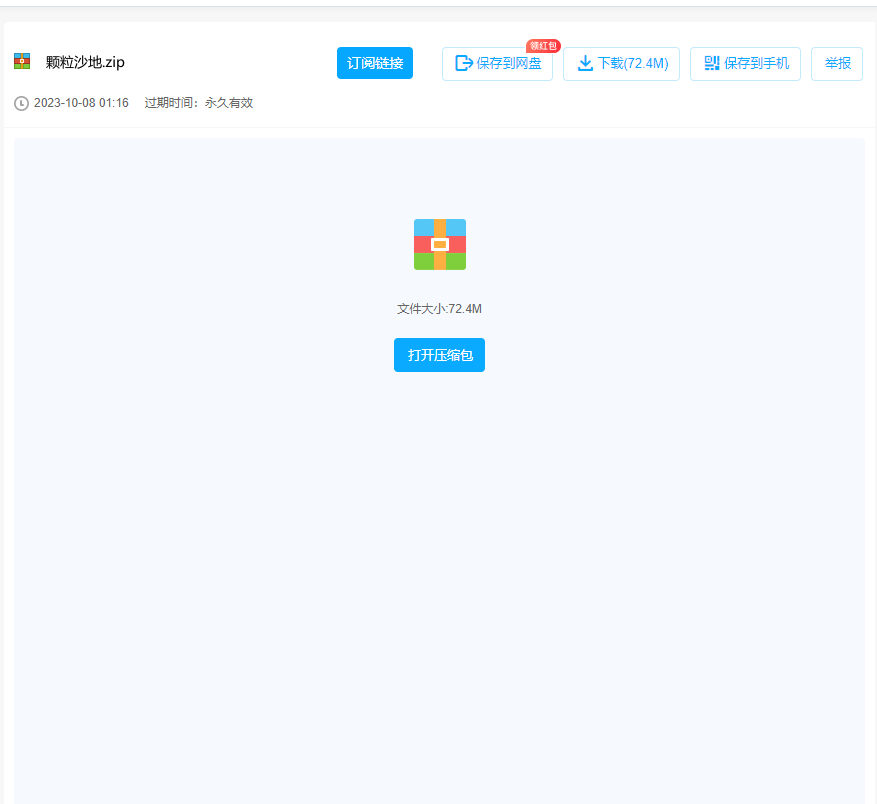Click 保存到网盘 button

497,64
